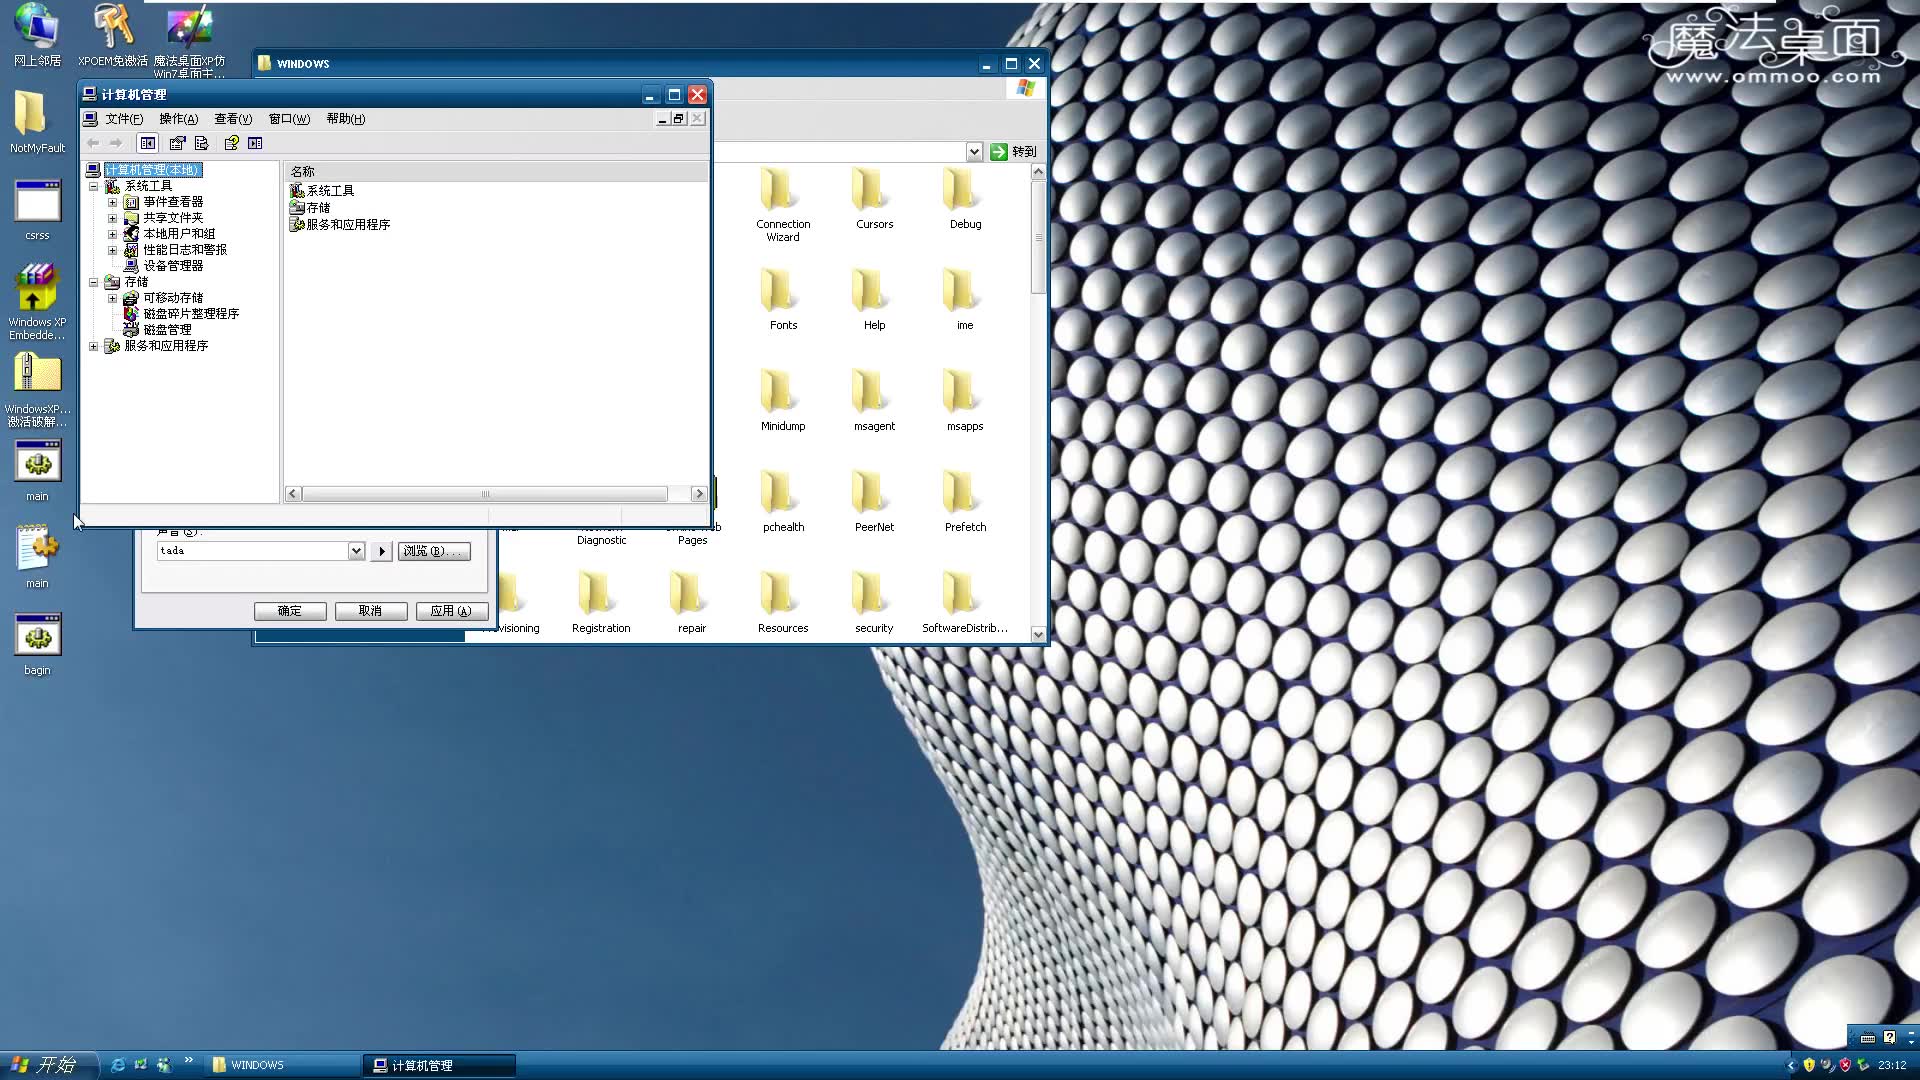Expand 本地用户和组 node
Screen dimensions: 1920x1080
click(x=112, y=234)
